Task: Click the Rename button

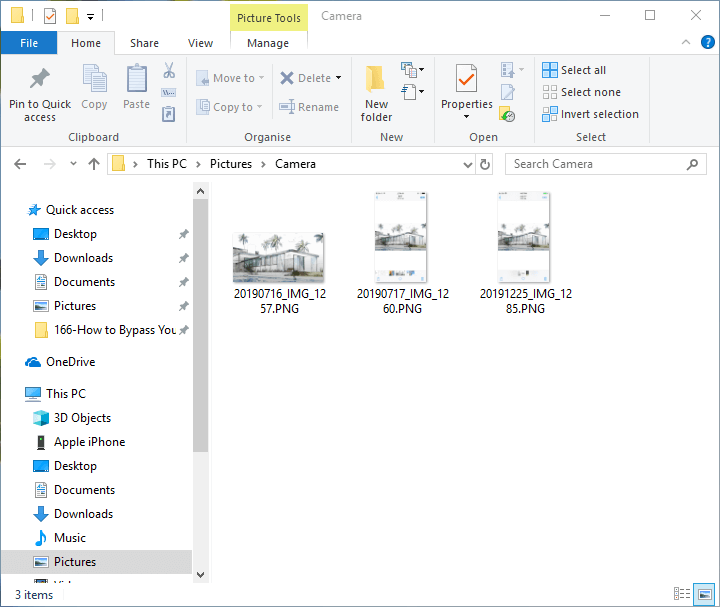Action: pos(309,107)
